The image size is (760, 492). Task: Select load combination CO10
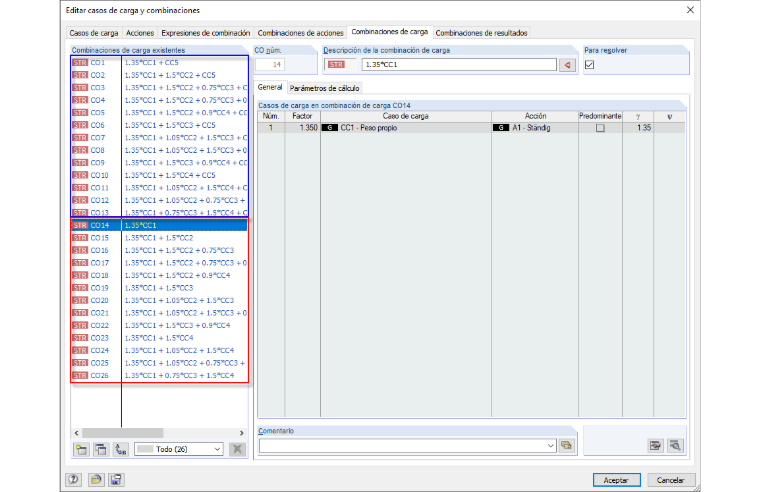click(159, 175)
